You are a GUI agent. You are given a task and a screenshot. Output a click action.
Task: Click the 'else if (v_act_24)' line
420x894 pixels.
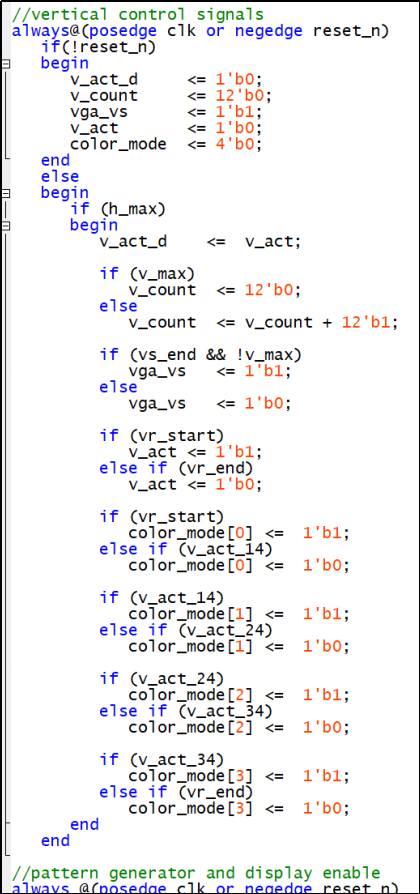(x=185, y=631)
